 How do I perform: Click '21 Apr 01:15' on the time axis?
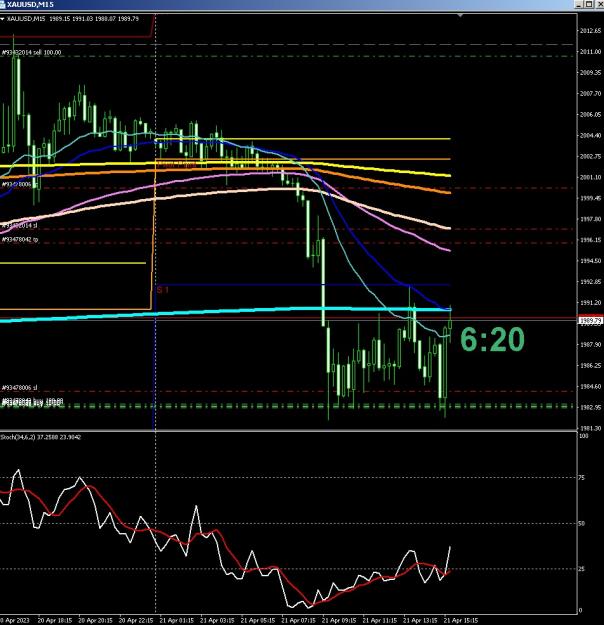point(177,621)
